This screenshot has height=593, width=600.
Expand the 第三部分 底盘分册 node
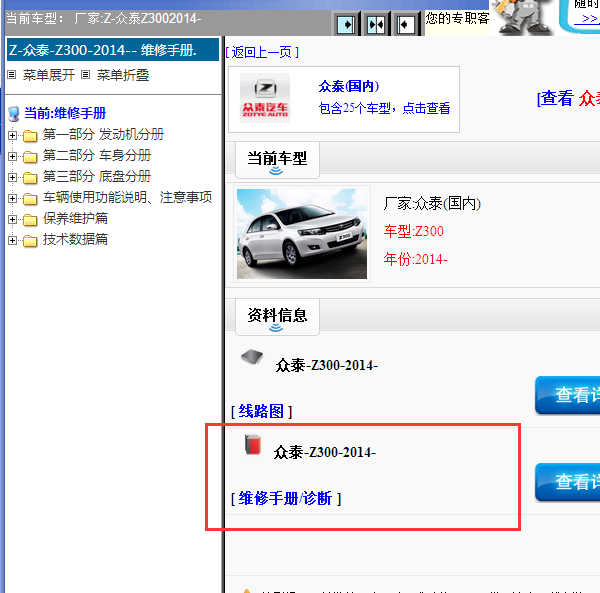12,178
